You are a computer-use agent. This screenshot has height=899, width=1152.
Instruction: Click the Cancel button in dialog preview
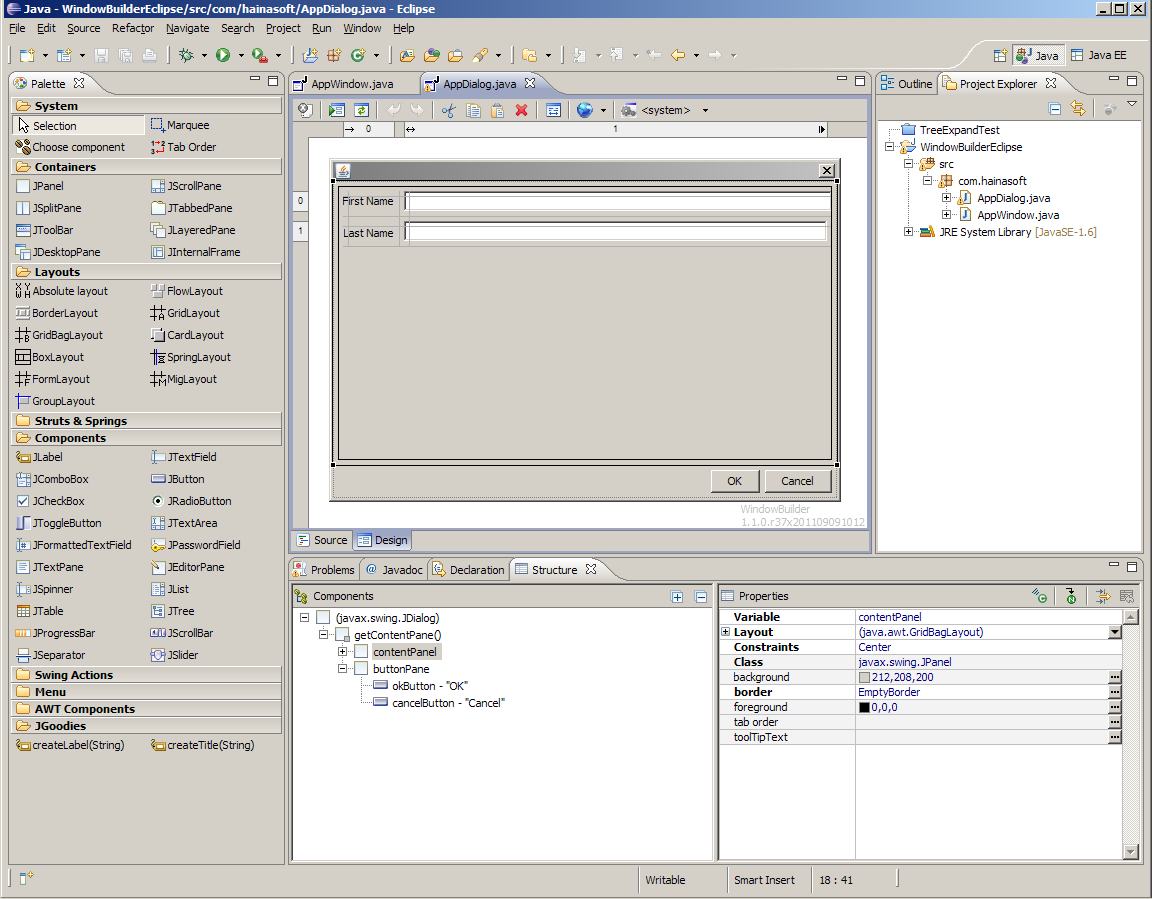(x=797, y=481)
